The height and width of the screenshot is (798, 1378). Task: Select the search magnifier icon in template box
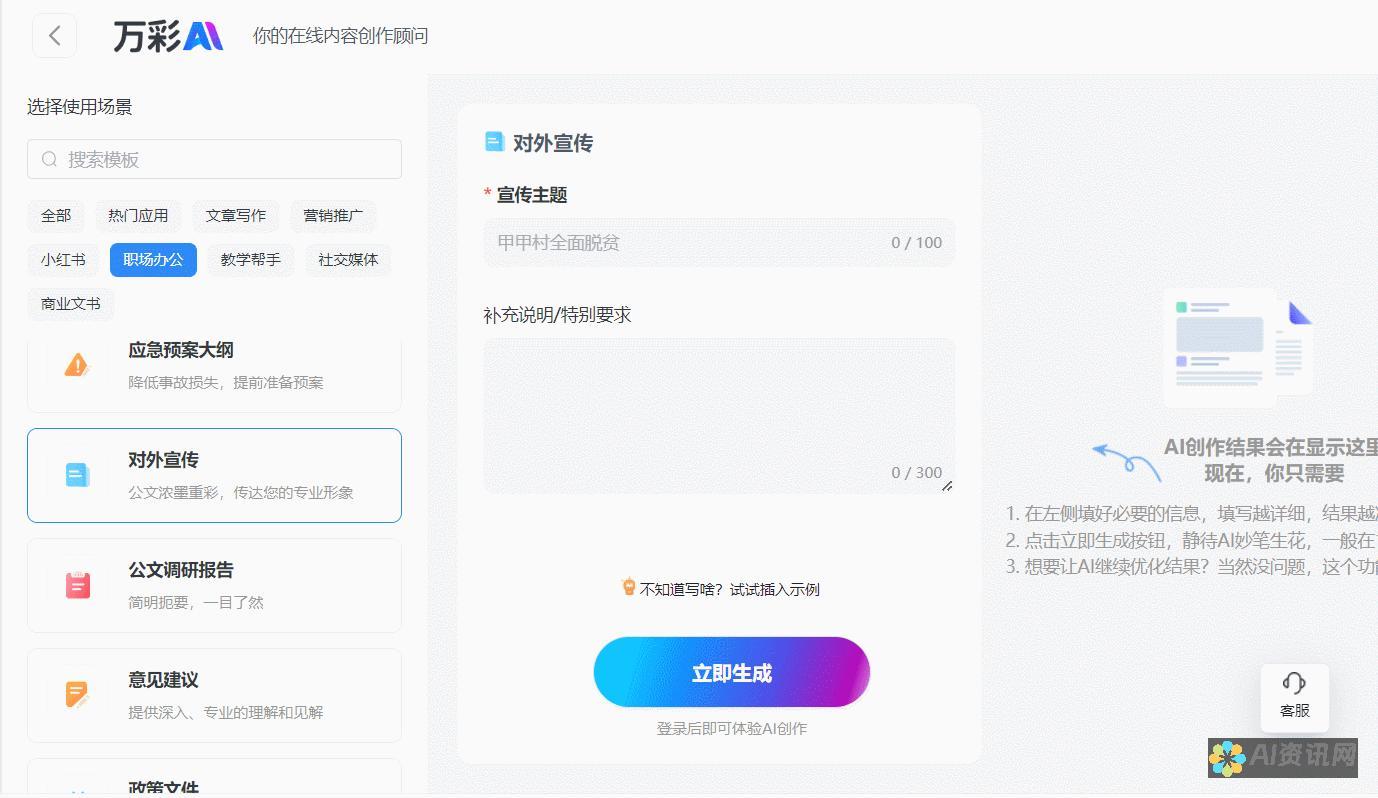(49, 159)
